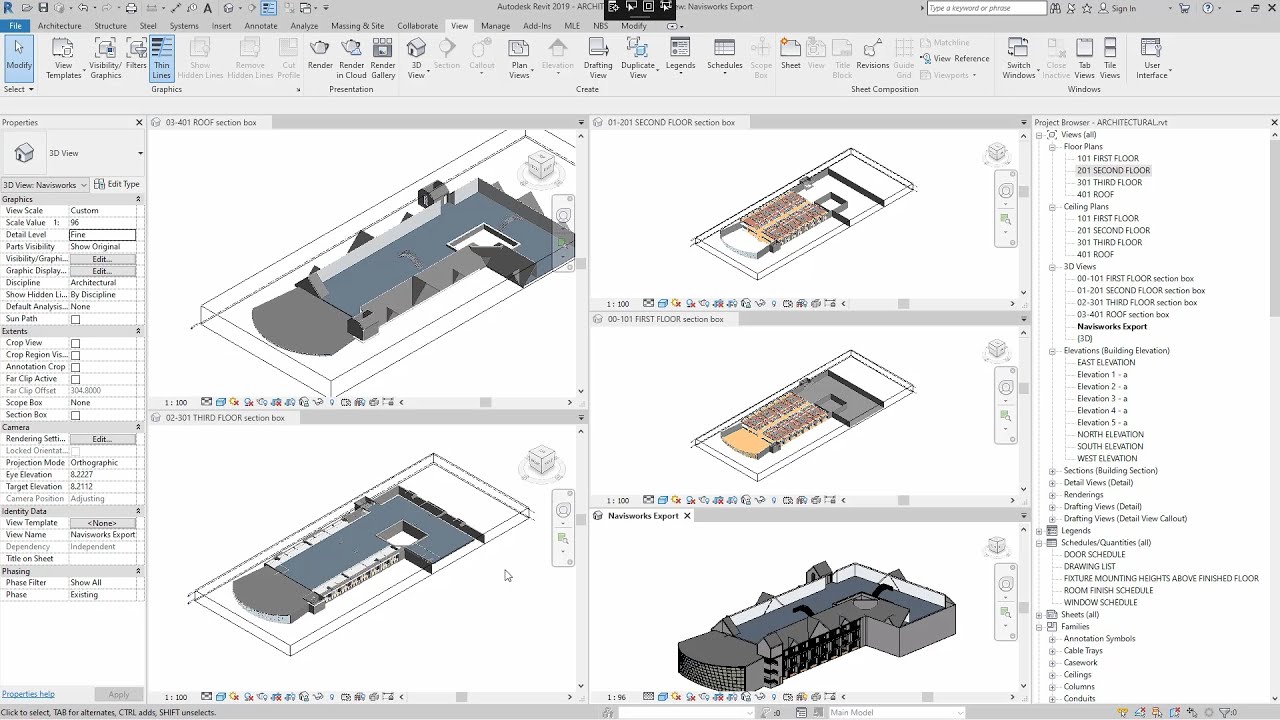
Task: Open User Interface options
Action: (1151, 58)
